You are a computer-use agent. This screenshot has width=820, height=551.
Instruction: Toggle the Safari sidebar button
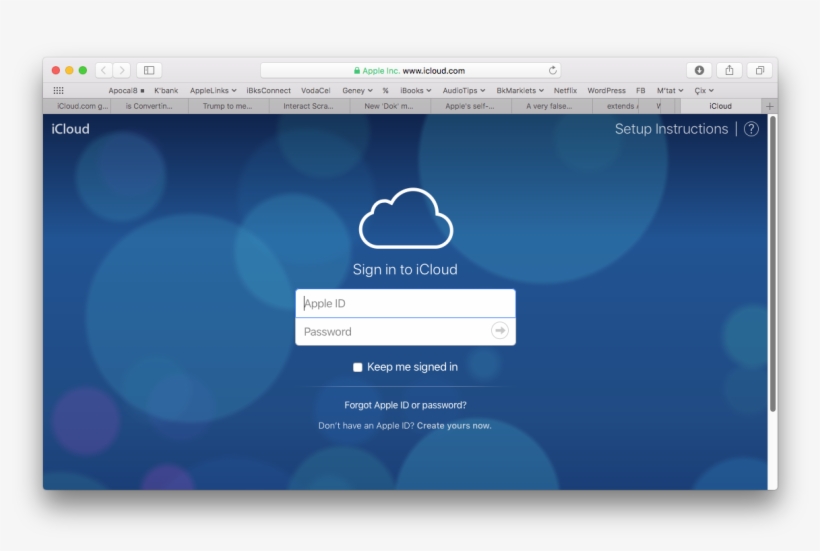[149, 70]
